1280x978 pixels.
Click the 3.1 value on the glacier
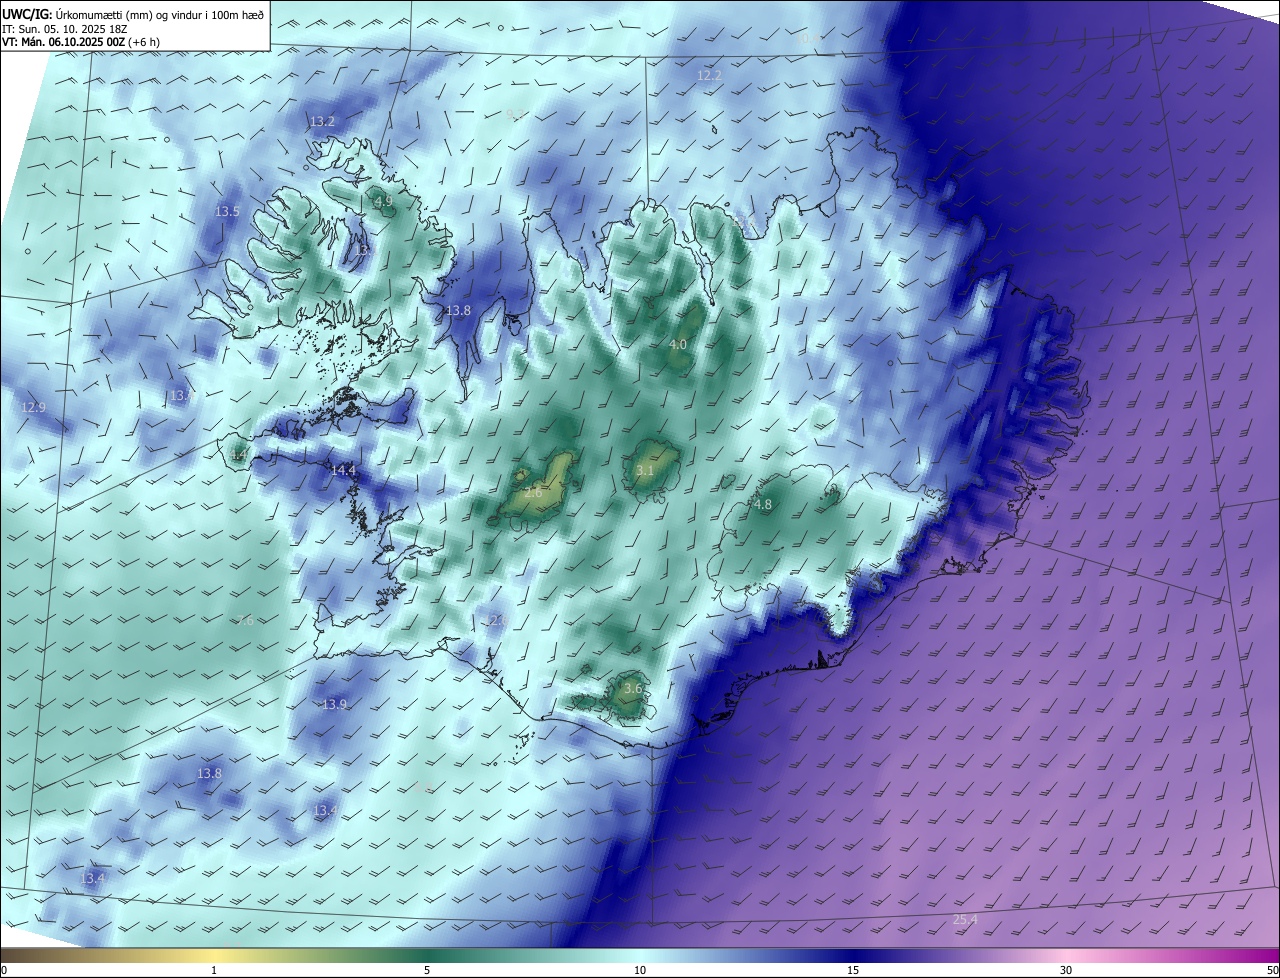click(645, 470)
